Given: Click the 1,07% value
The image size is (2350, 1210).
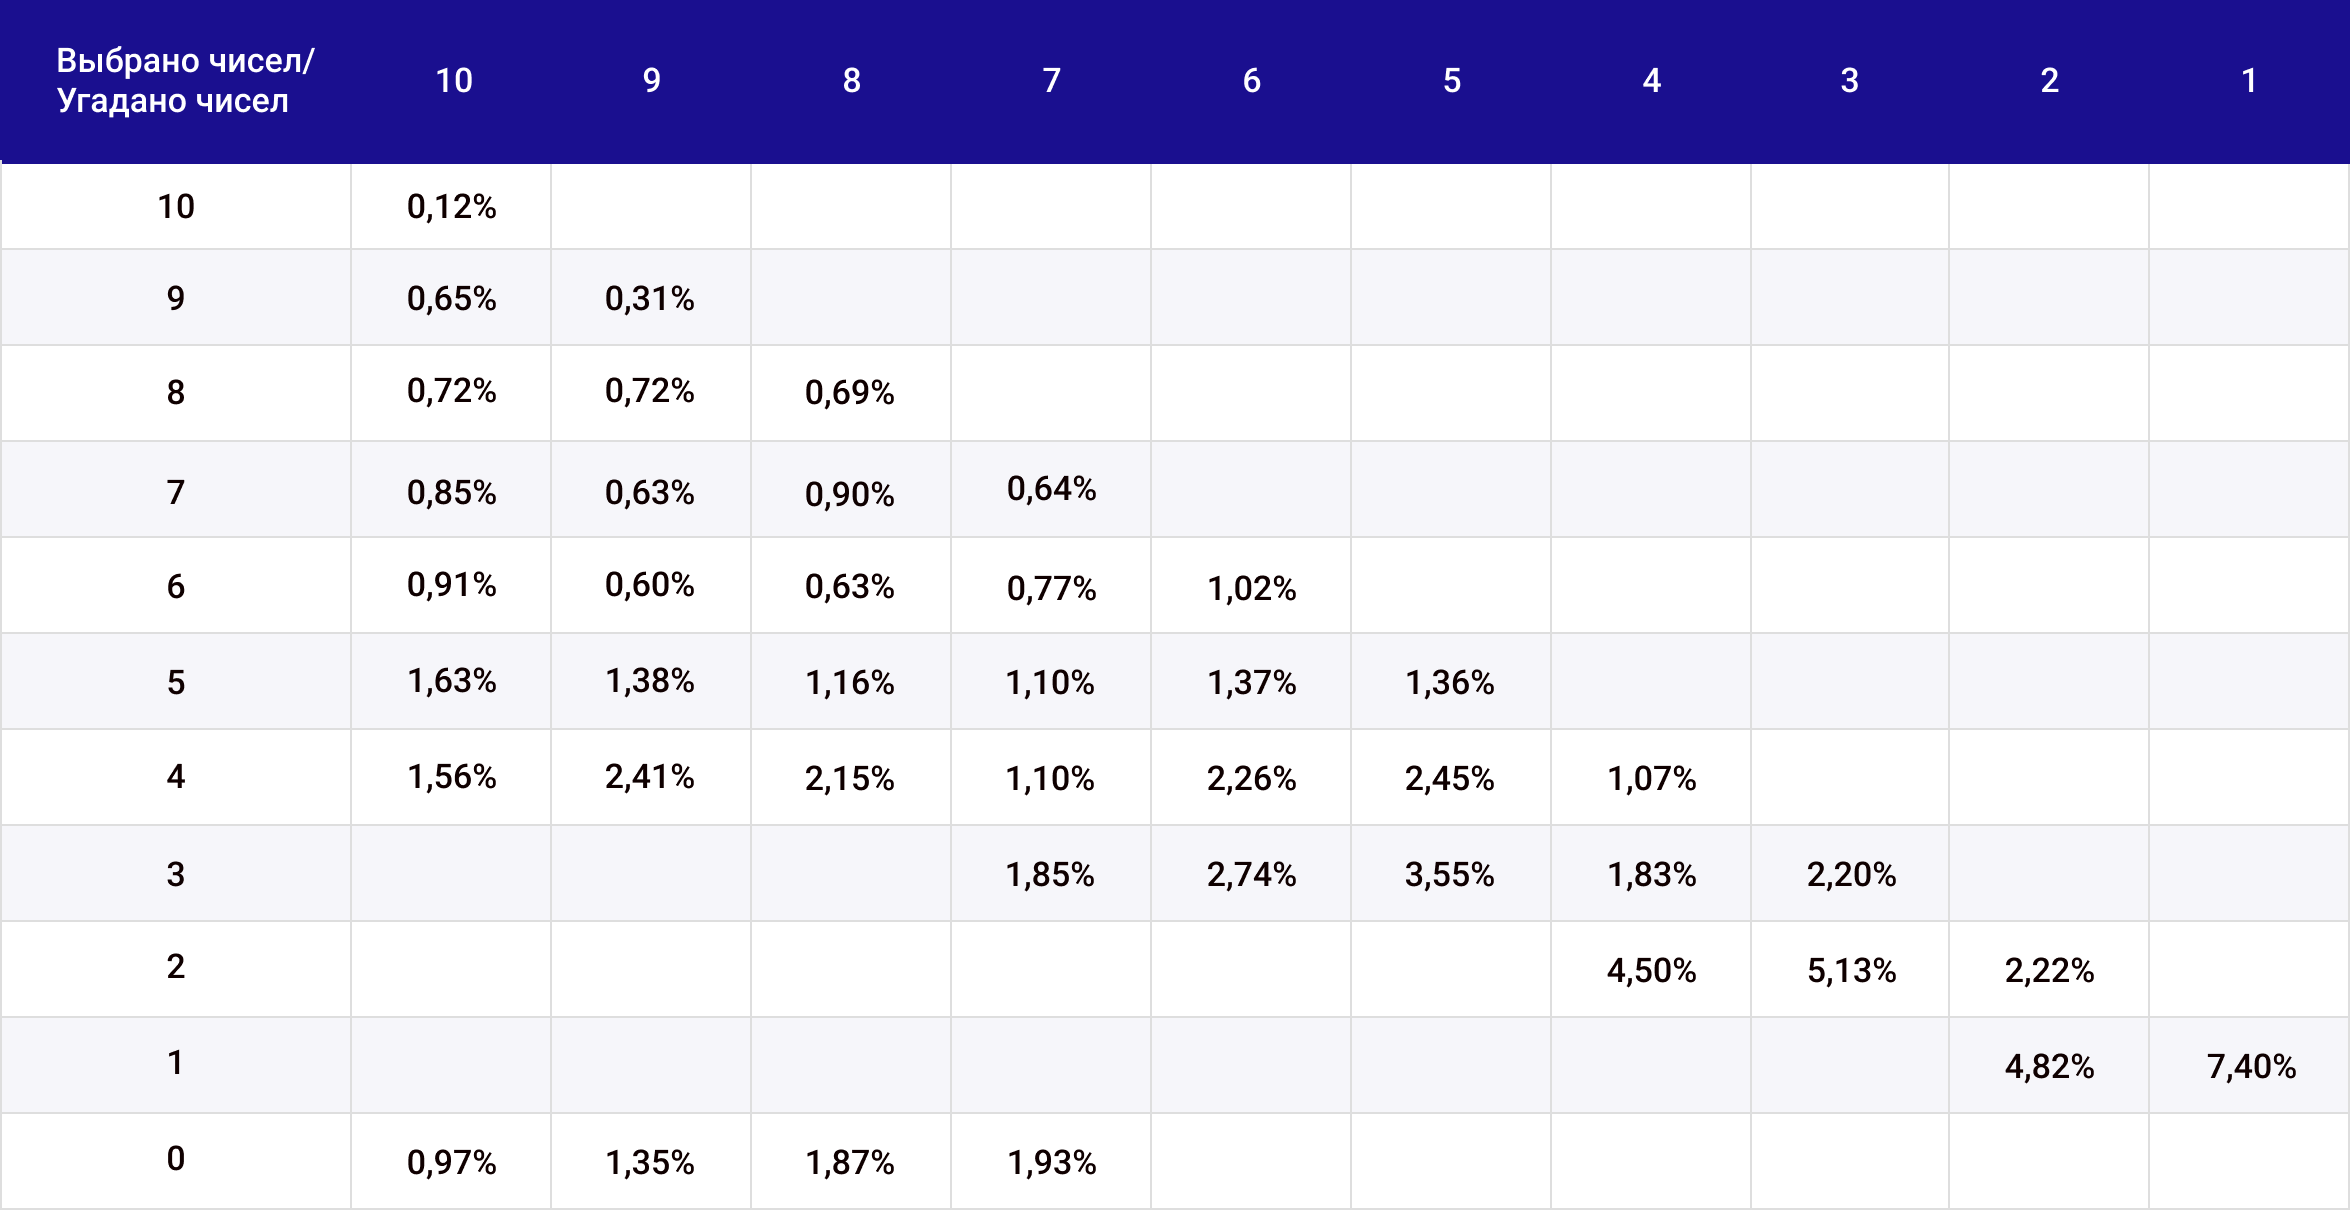Looking at the screenshot, I should tap(1651, 779).
